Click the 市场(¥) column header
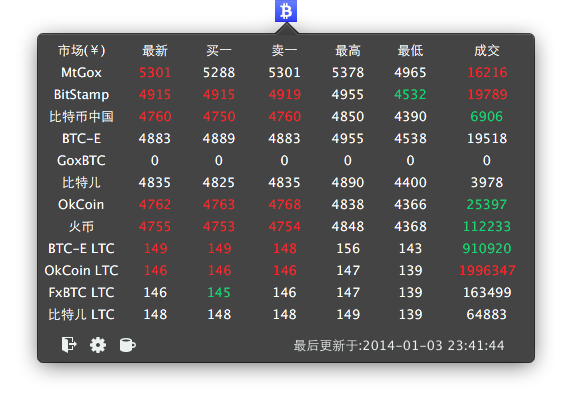Screen dimensions: 572x404 (x=81, y=50)
